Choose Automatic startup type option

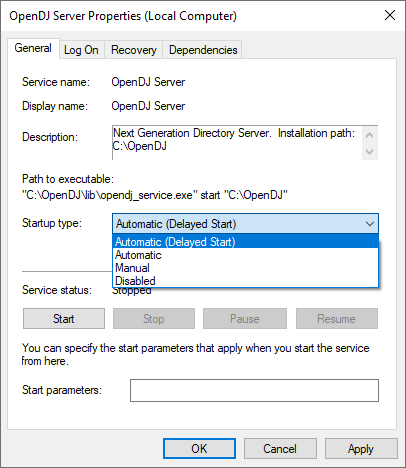tap(246, 255)
